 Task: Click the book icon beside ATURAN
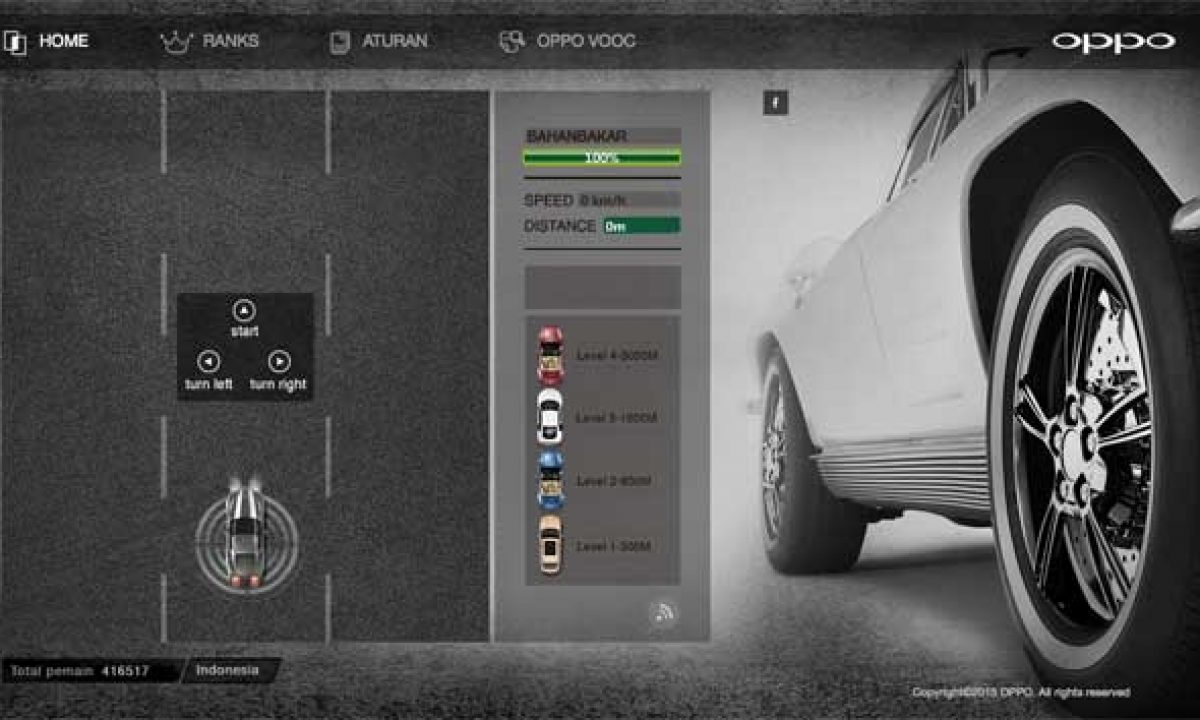(x=340, y=42)
